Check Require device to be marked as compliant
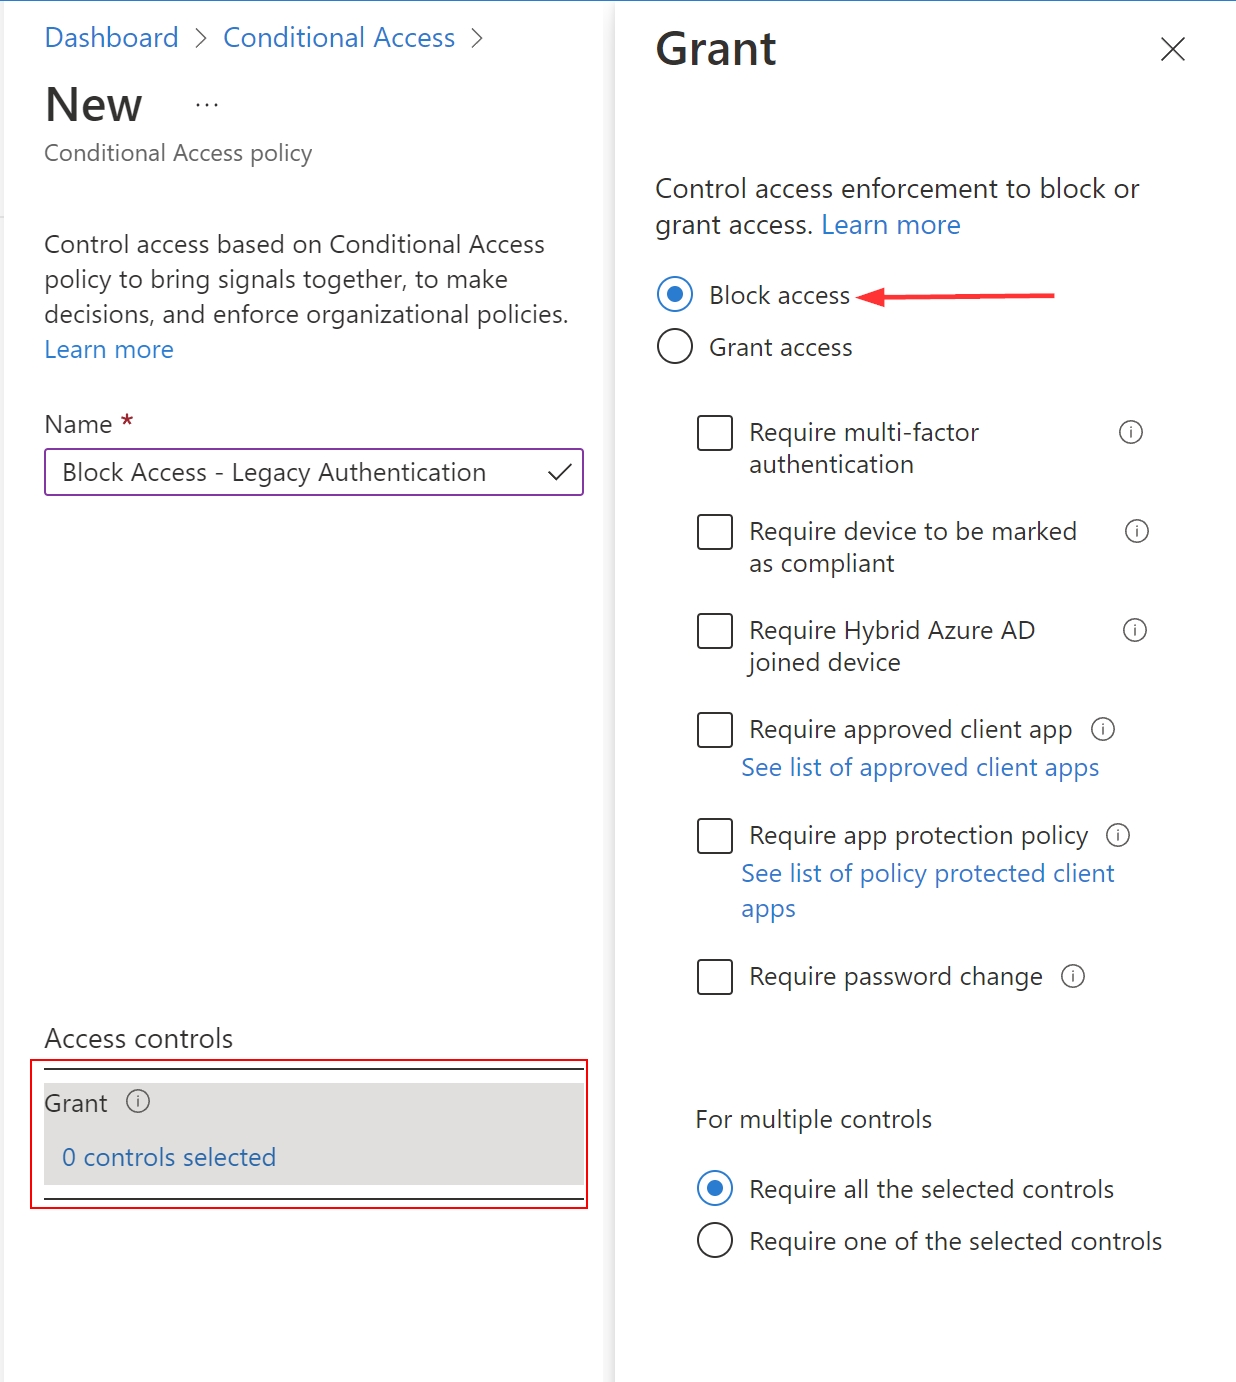Viewport: 1236px width, 1382px height. pyautogui.click(x=714, y=531)
